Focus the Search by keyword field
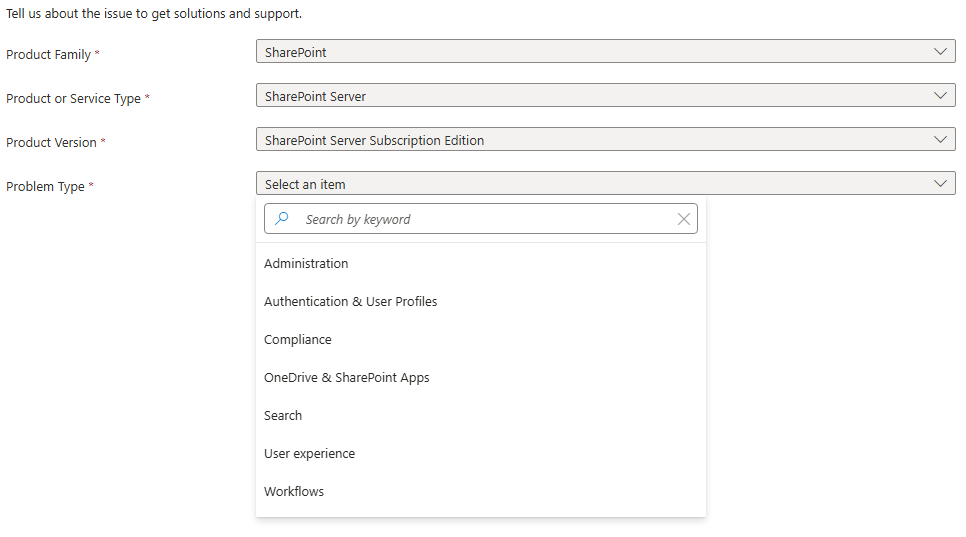 481,219
